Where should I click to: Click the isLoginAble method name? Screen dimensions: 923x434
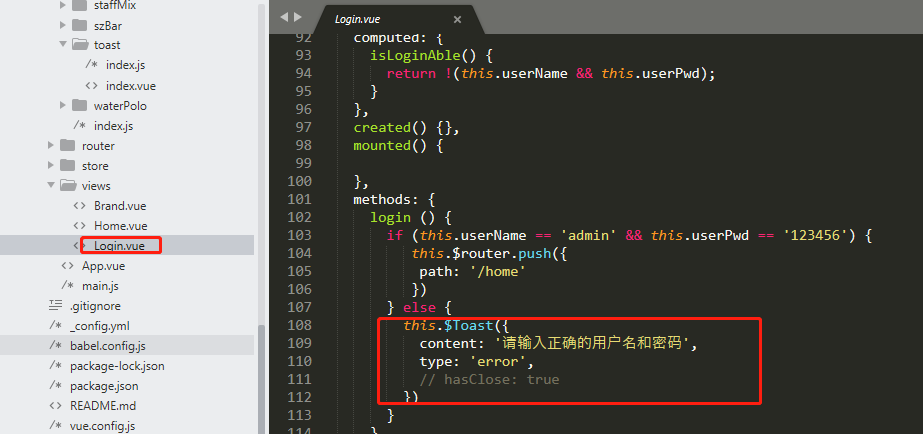(416, 55)
